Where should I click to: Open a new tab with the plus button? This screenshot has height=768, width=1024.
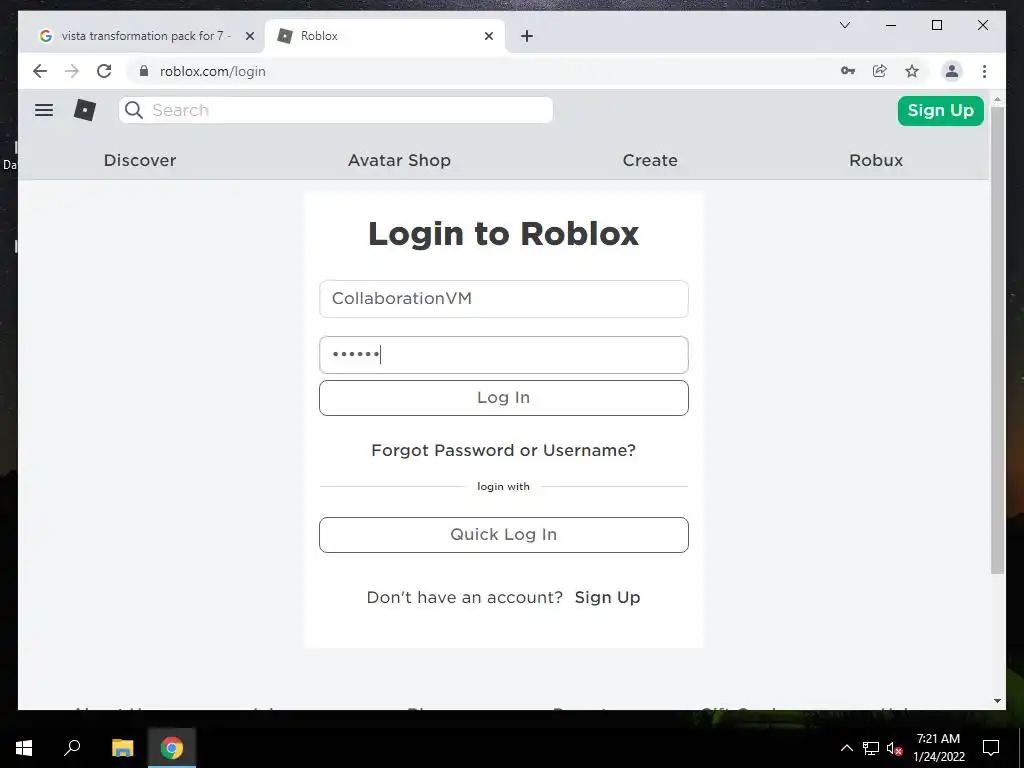pyautogui.click(x=527, y=36)
